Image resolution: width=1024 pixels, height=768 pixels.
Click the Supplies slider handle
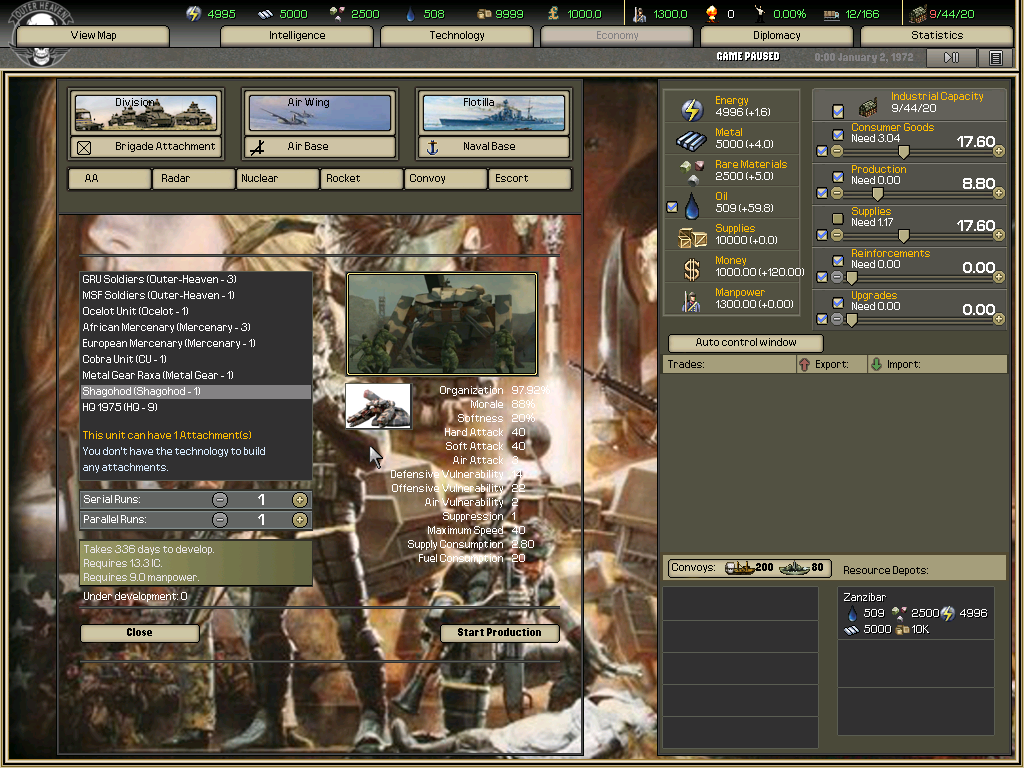click(x=904, y=236)
